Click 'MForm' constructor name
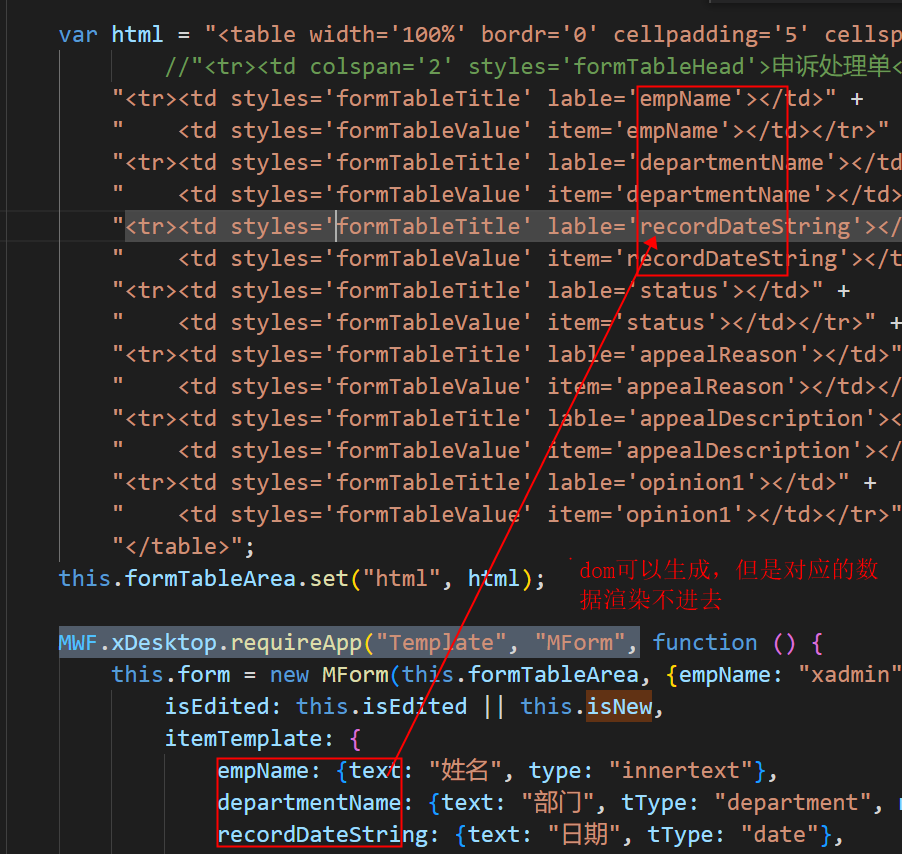 point(355,675)
